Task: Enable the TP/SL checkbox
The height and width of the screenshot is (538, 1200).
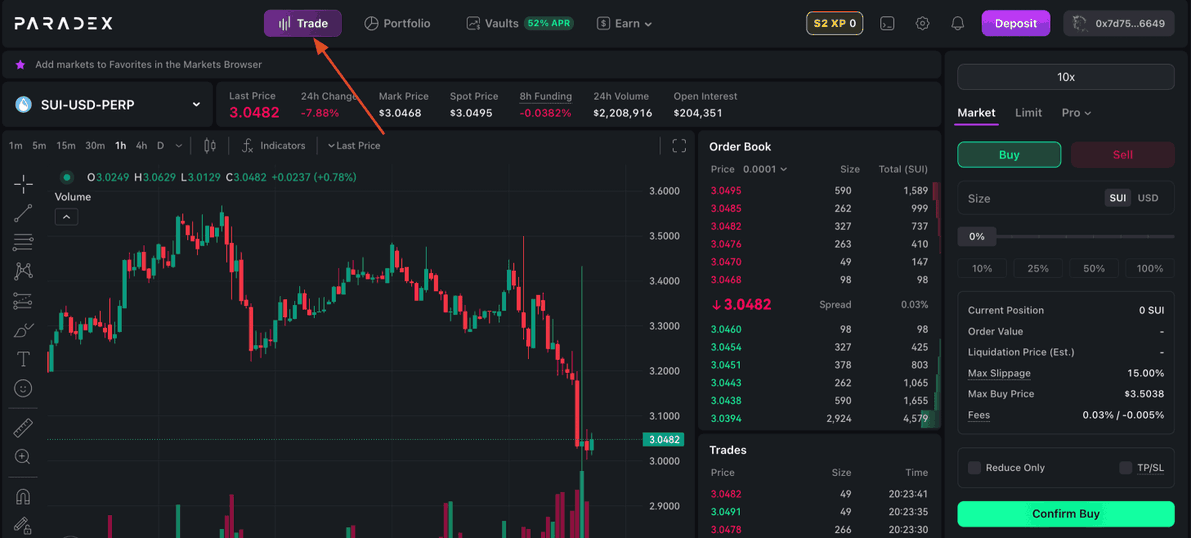Action: pos(1126,468)
